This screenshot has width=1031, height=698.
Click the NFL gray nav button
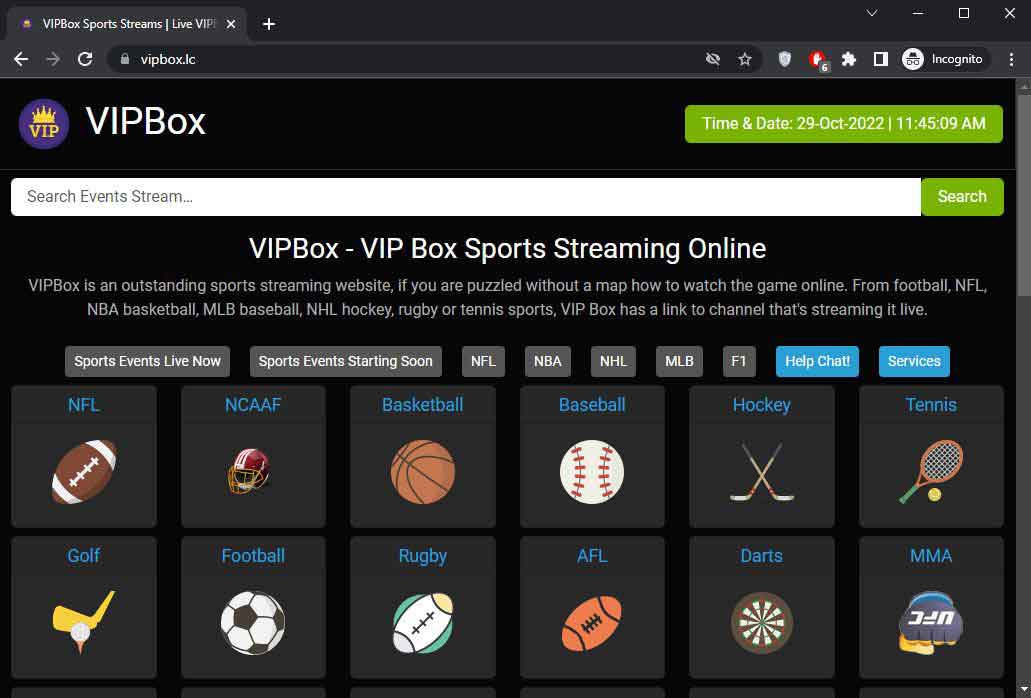[x=483, y=361]
